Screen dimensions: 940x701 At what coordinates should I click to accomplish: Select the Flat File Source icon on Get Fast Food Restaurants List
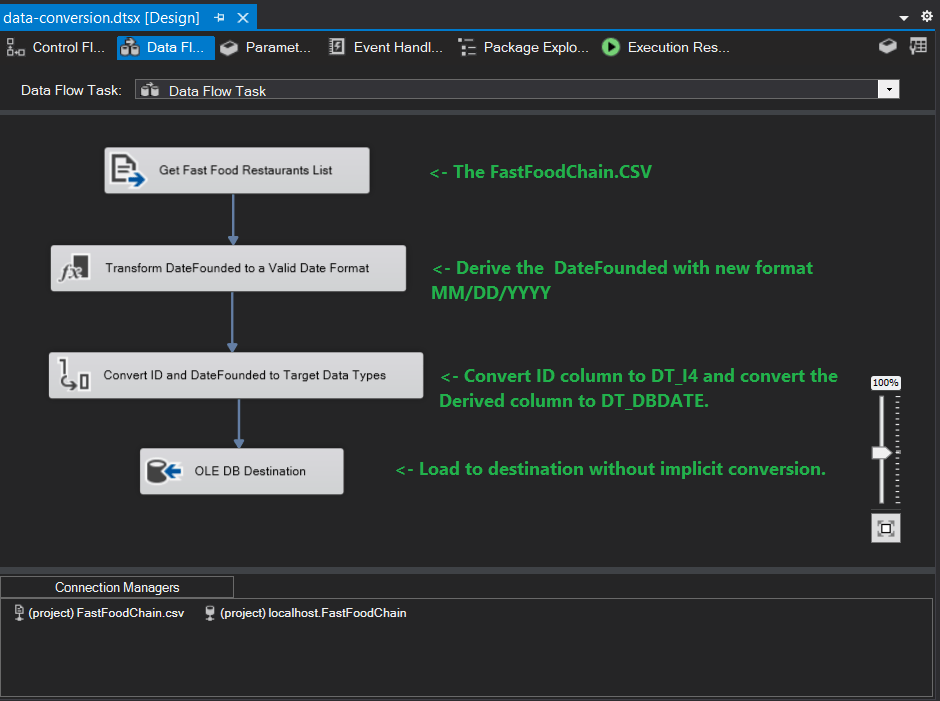coord(128,170)
